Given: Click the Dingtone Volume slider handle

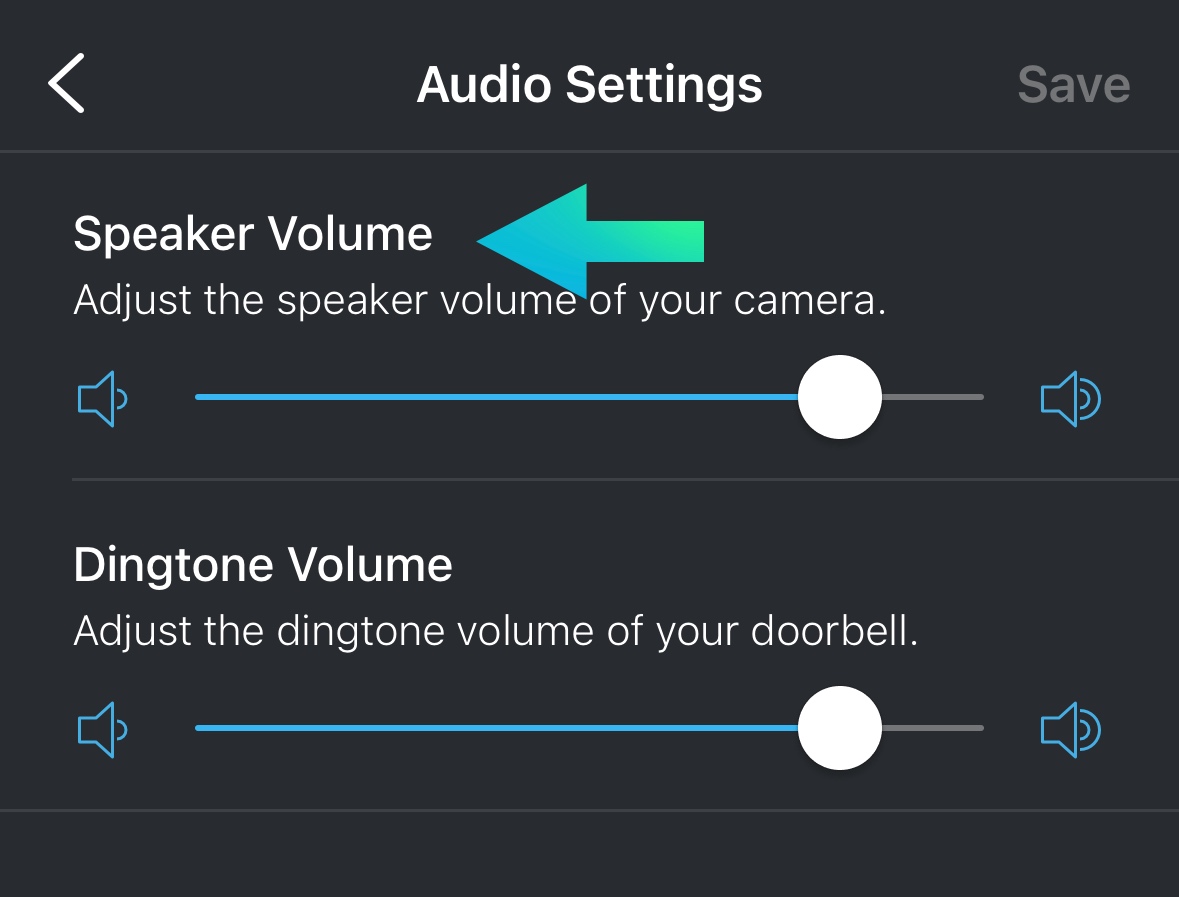Looking at the screenshot, I should pyautogui.click(x=840, y=728).
